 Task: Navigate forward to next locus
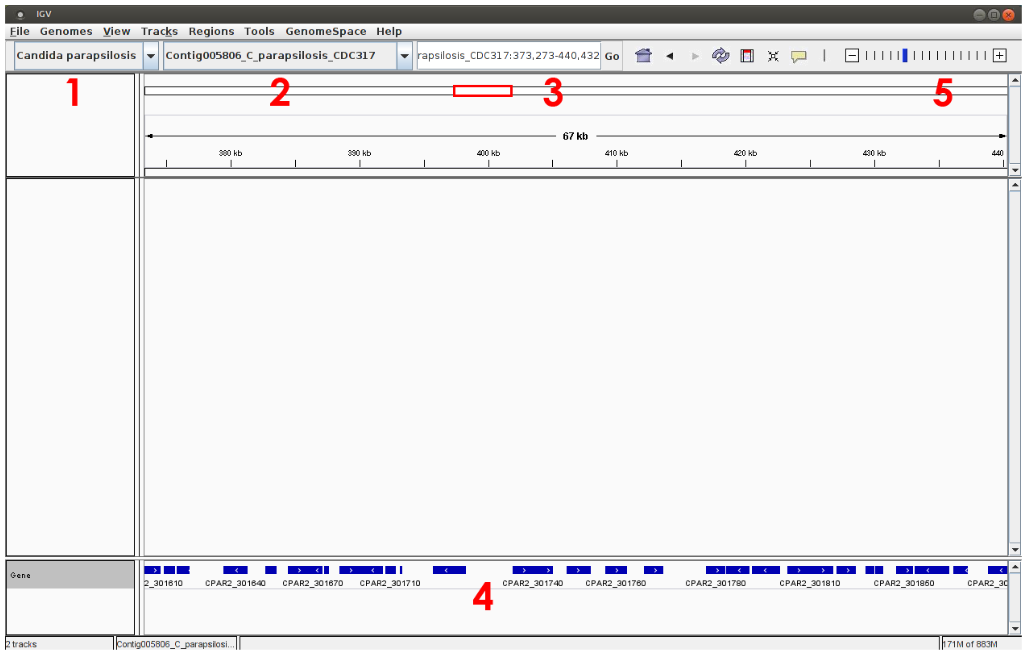point(695,56)
